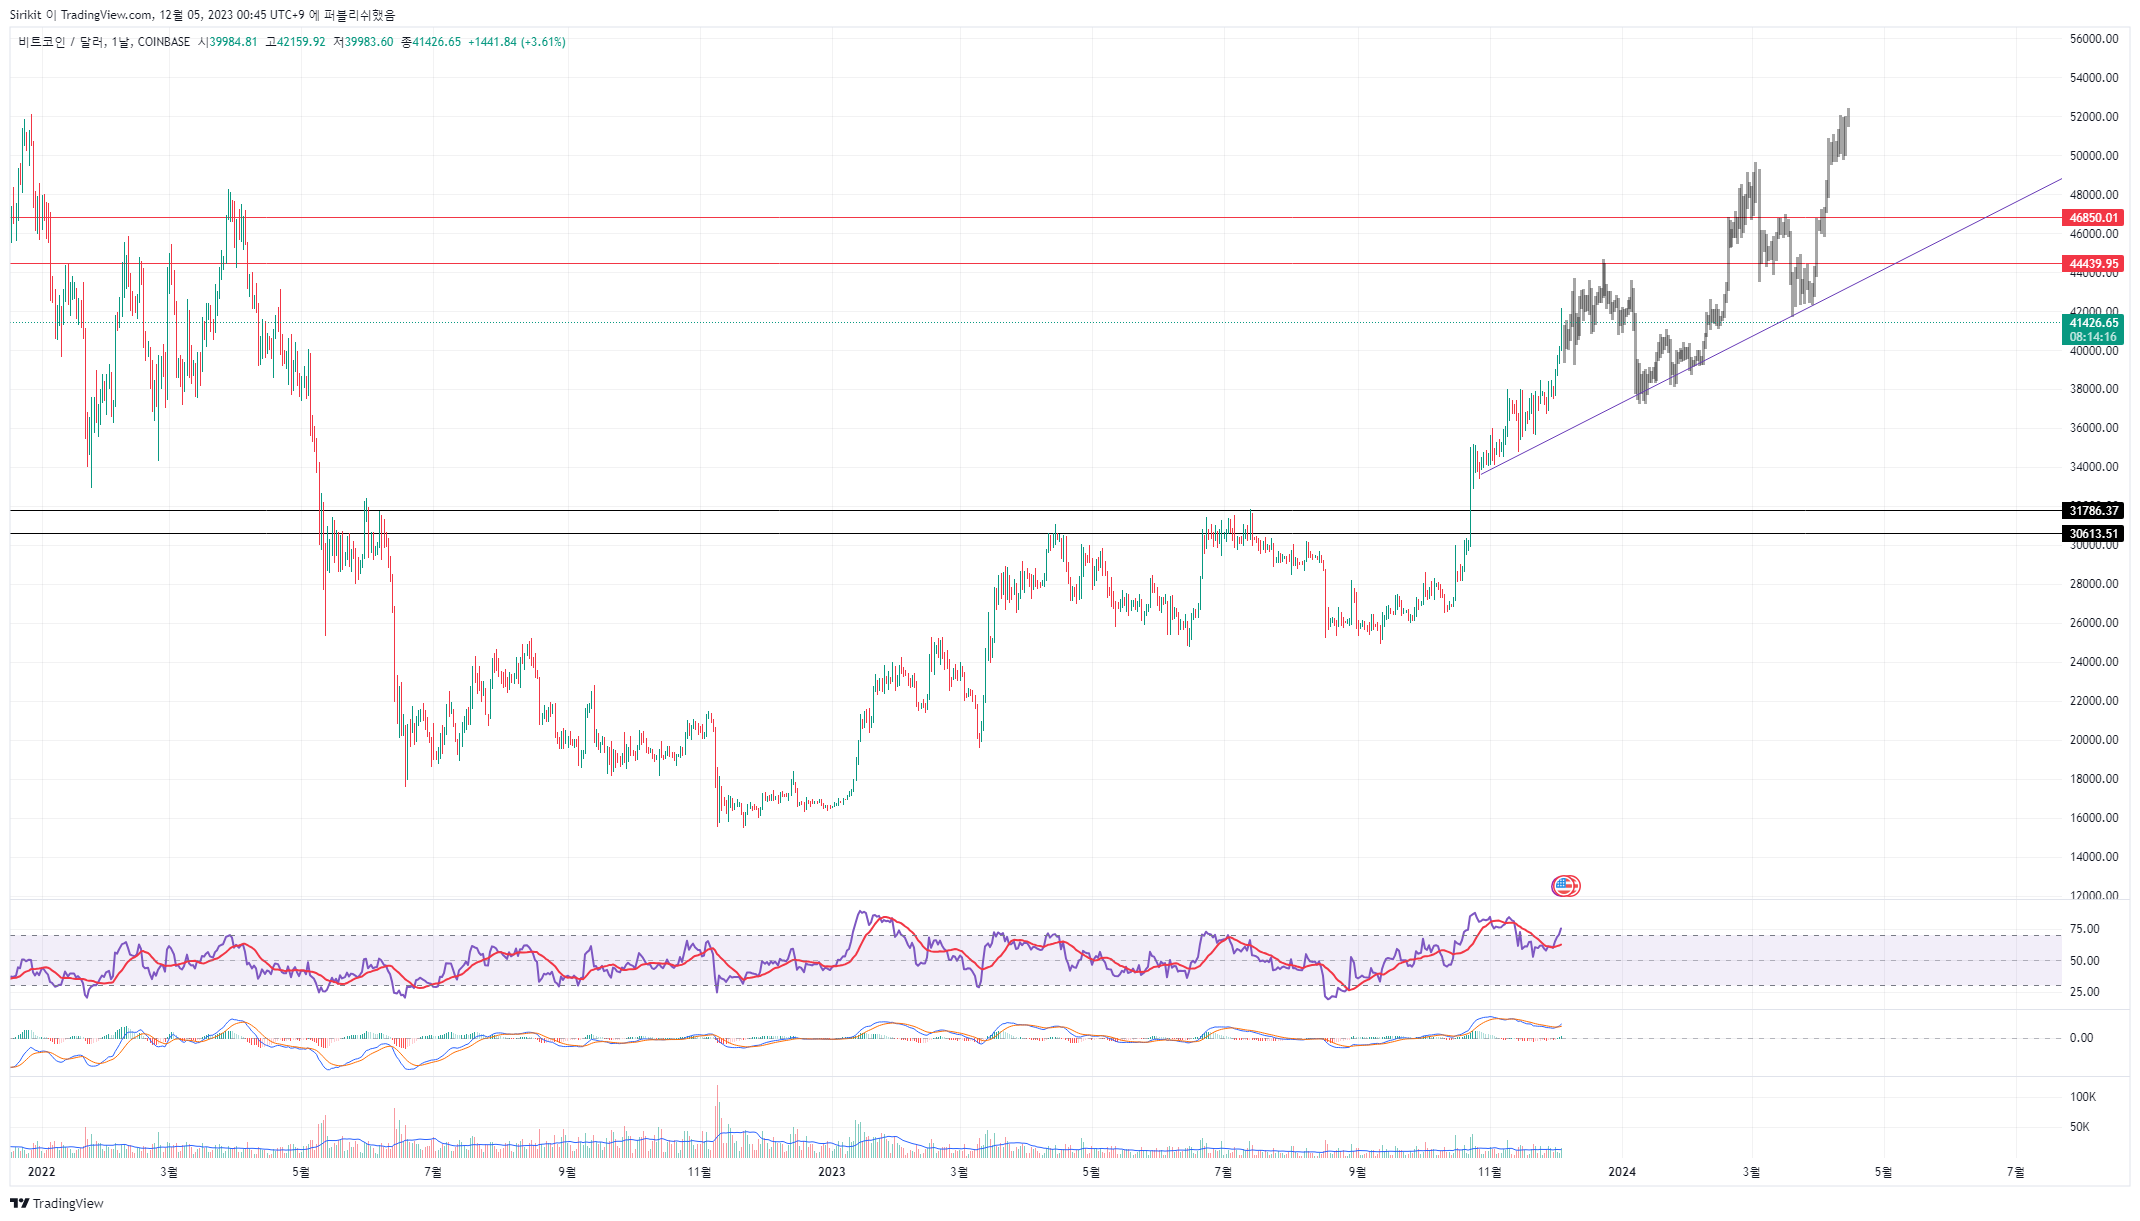Click the 0.00 label on MACD scale
The height and width of the screenshot is (1221, 2140).
[2081, 1038]
